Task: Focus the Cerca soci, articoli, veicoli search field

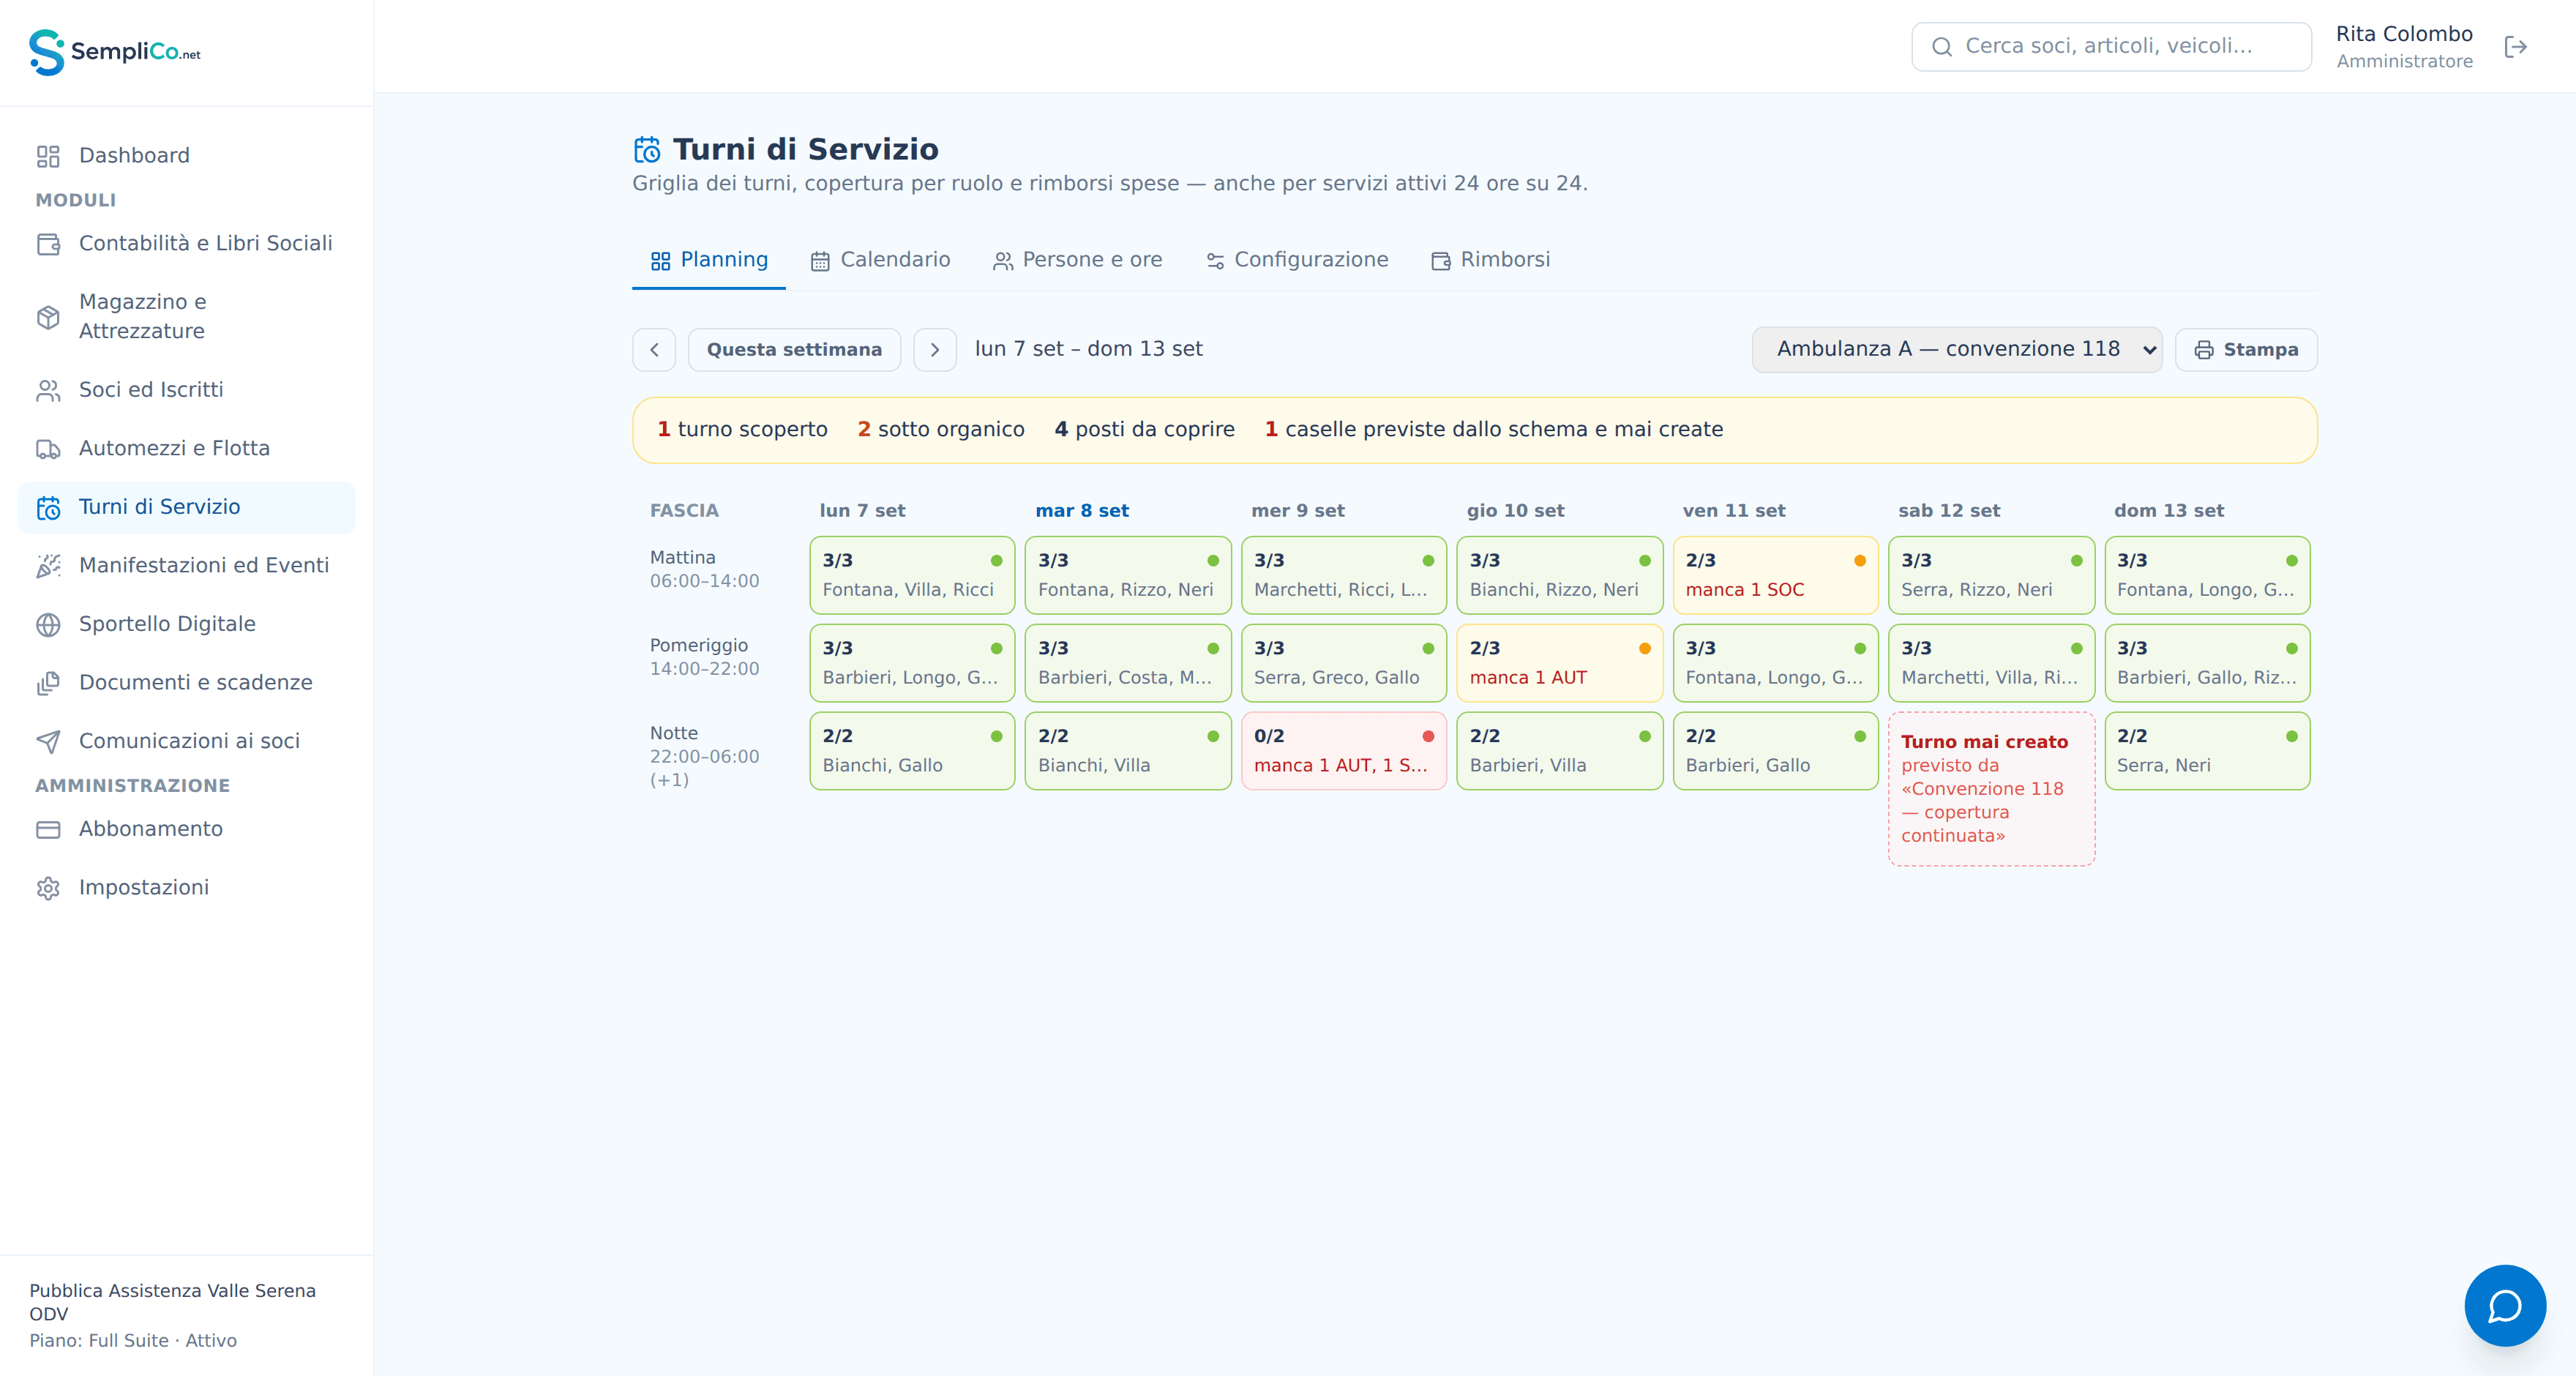Action: click(x=2110, y=47)
